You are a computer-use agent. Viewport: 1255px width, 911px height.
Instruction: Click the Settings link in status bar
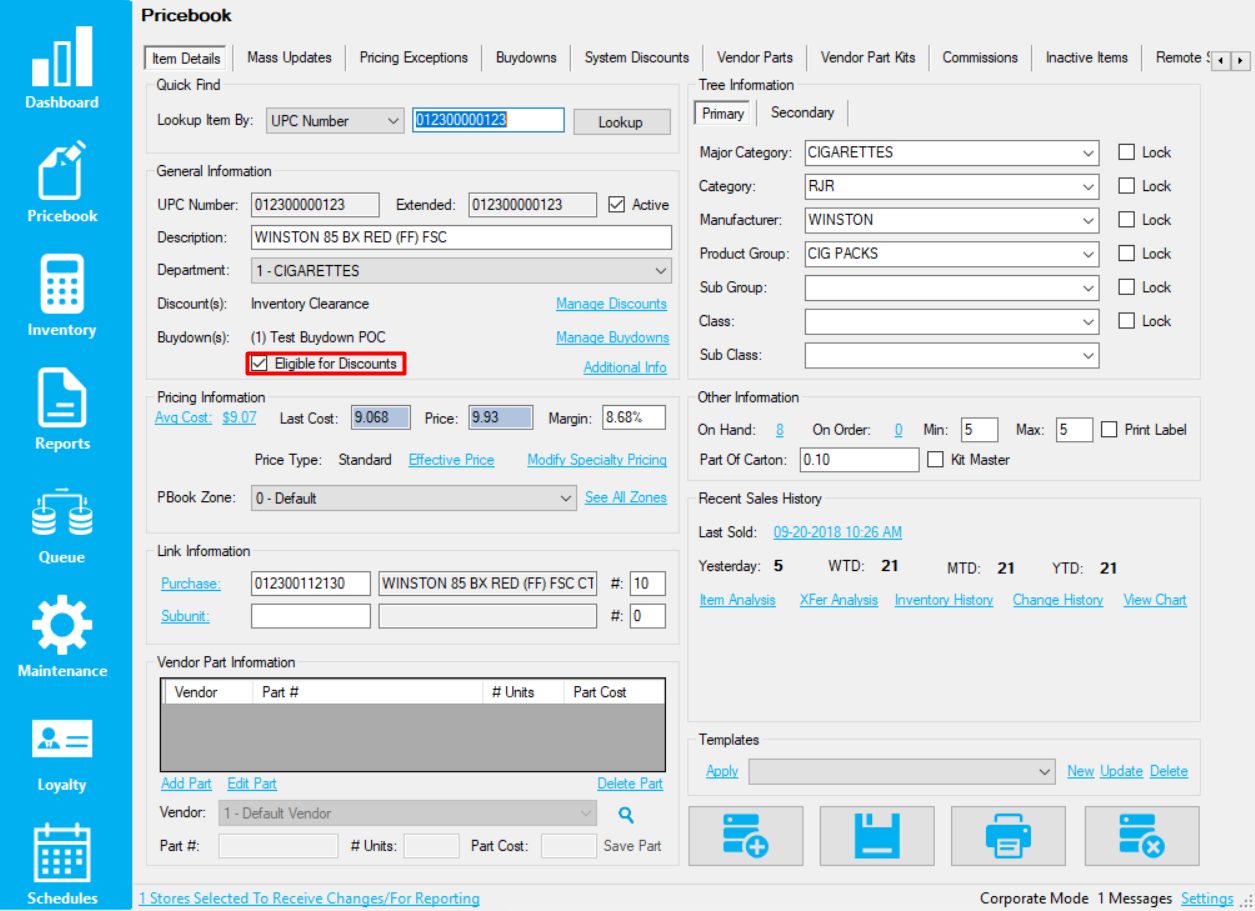click(x=1207, y=898)
